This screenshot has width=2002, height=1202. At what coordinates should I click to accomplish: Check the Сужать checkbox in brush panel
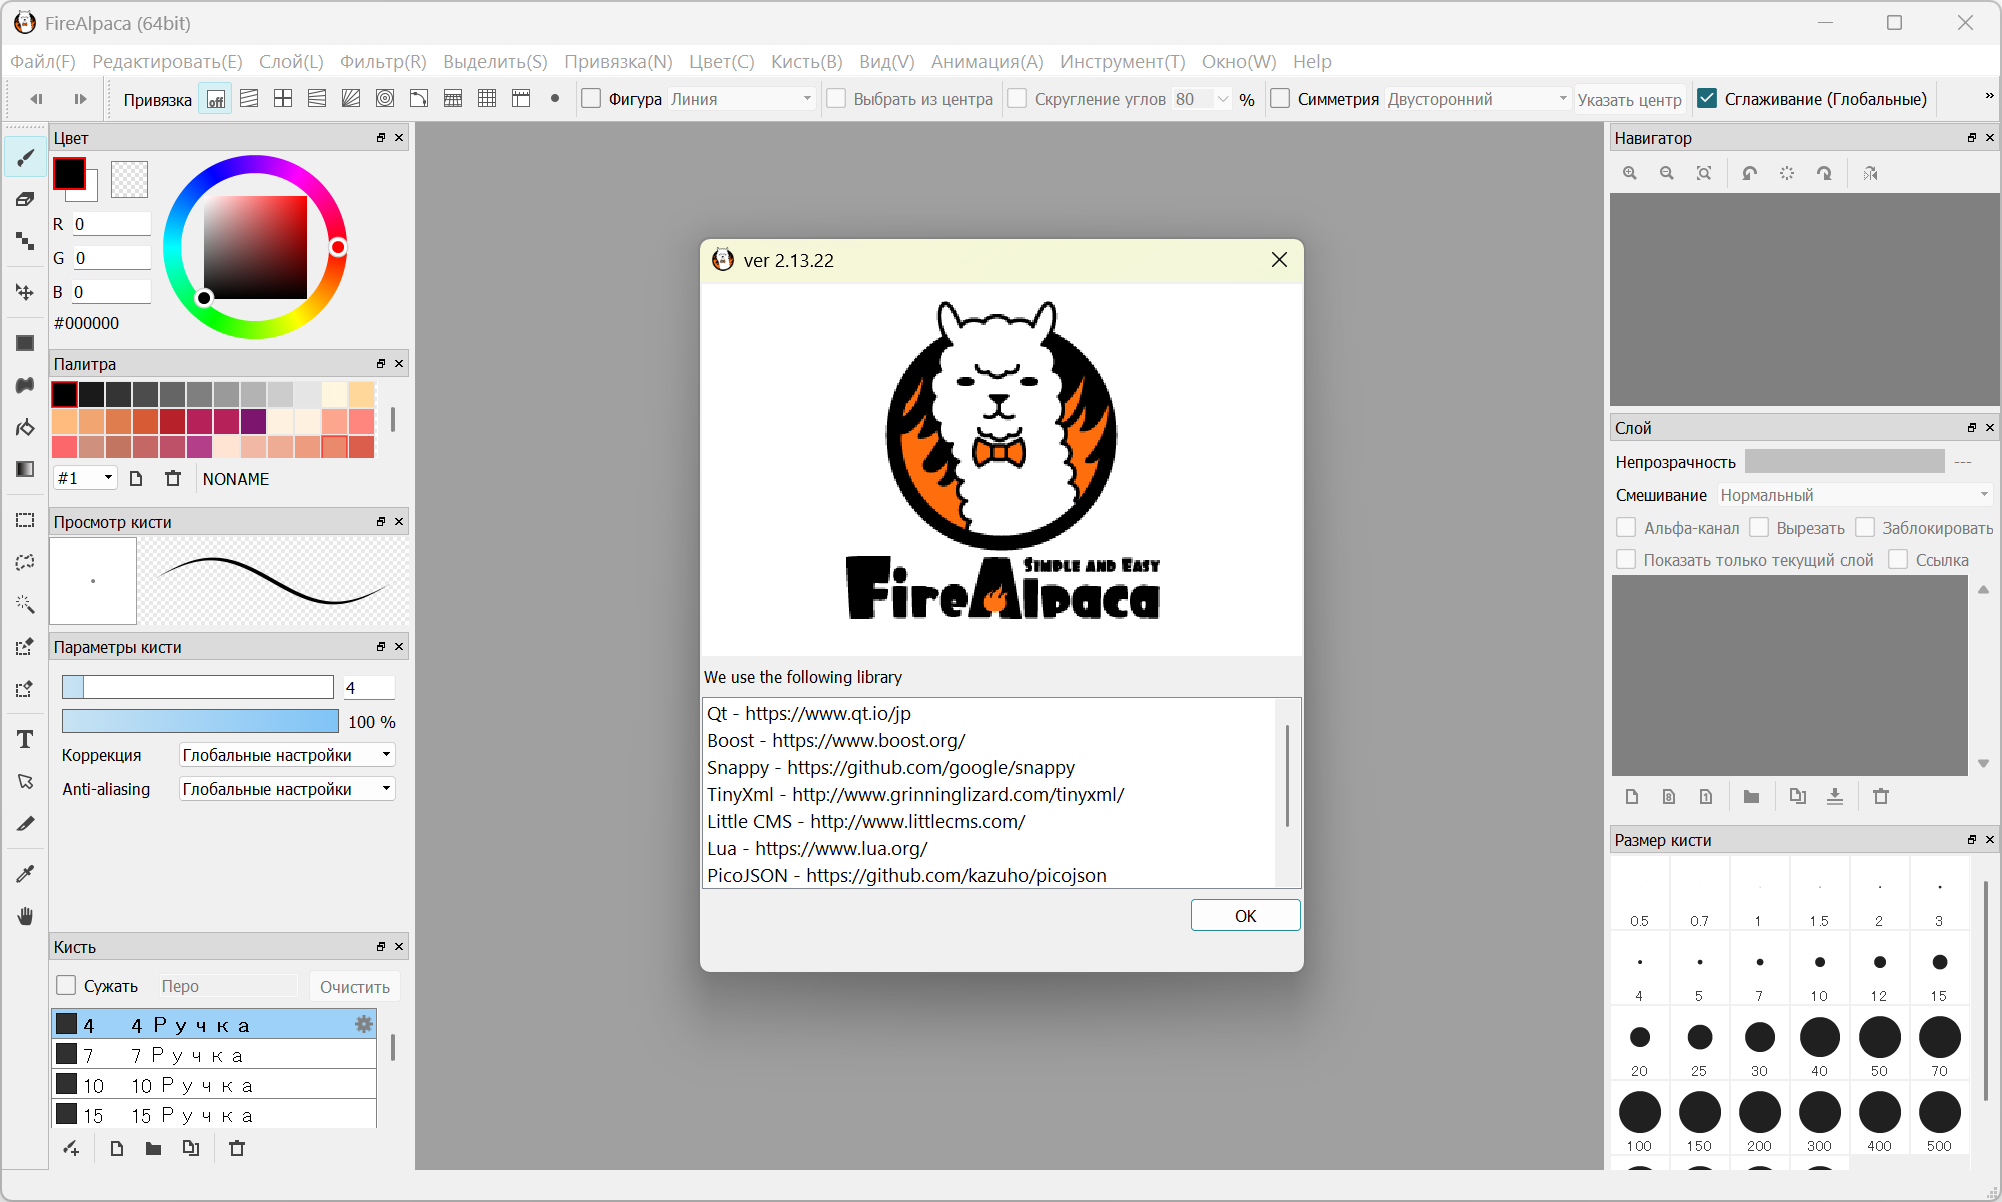tap(66, 985)
